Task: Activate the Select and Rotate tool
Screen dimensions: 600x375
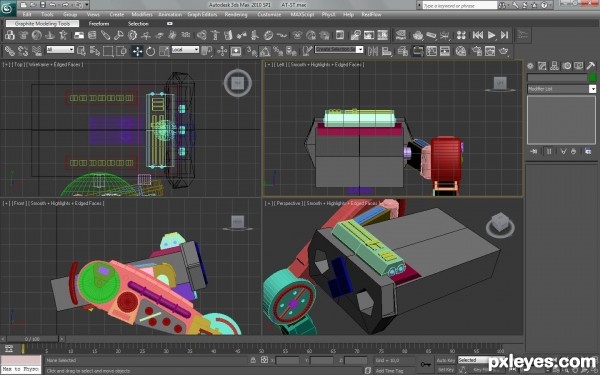Action: 150,51
